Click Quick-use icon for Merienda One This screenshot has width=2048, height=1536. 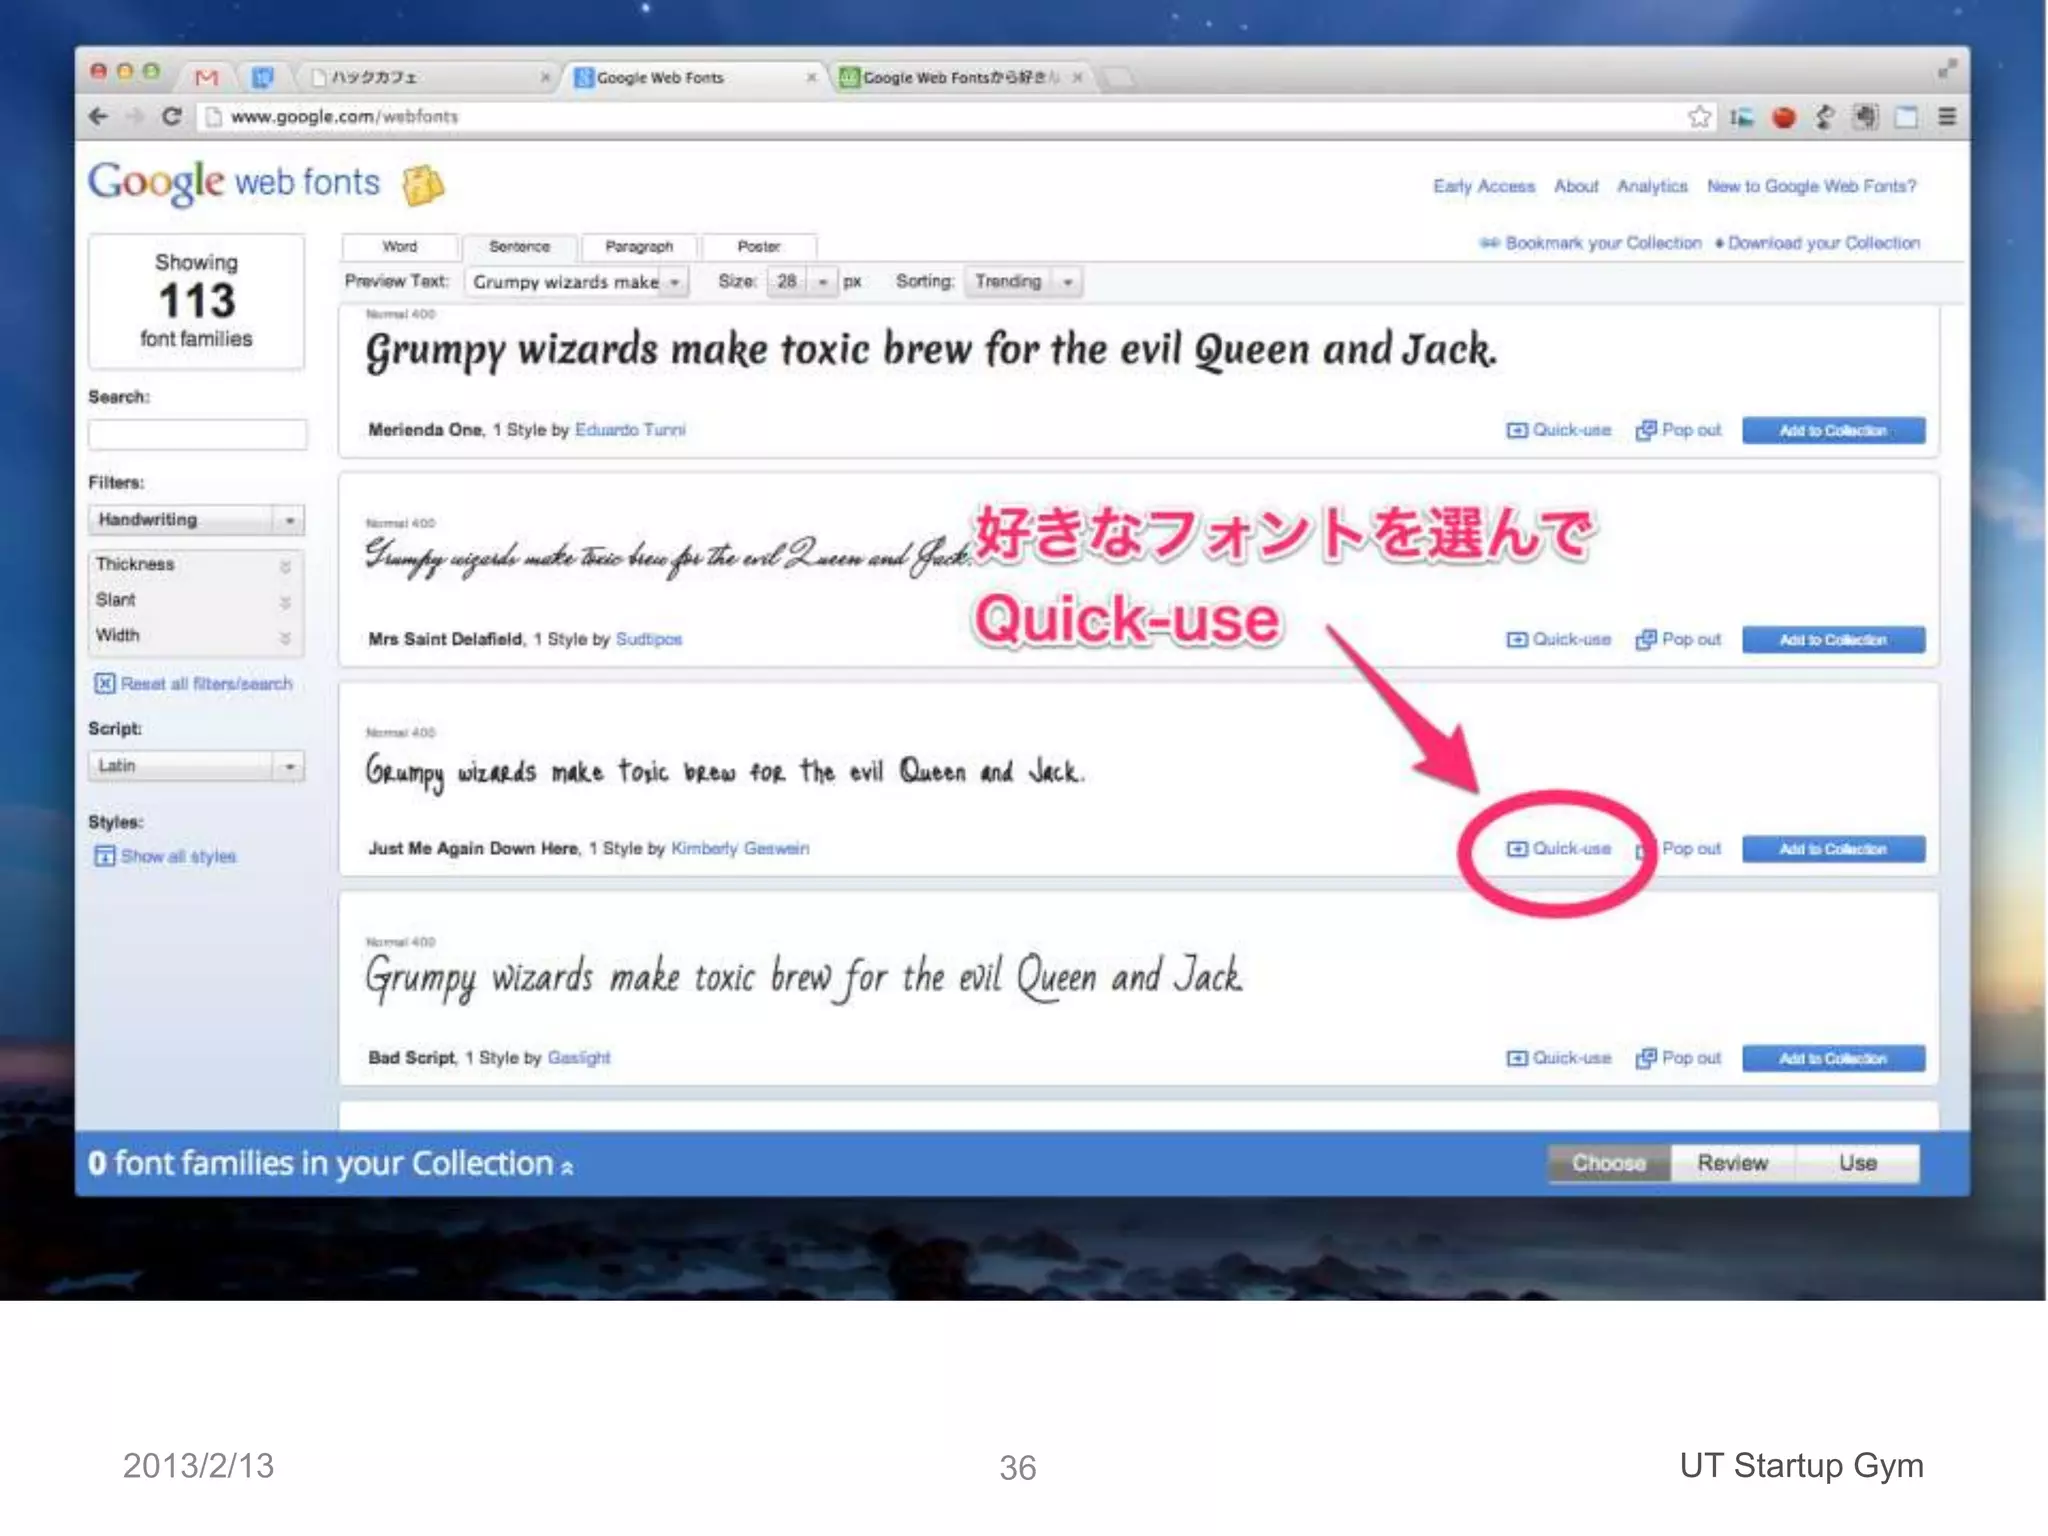(x=1517, y=430)
